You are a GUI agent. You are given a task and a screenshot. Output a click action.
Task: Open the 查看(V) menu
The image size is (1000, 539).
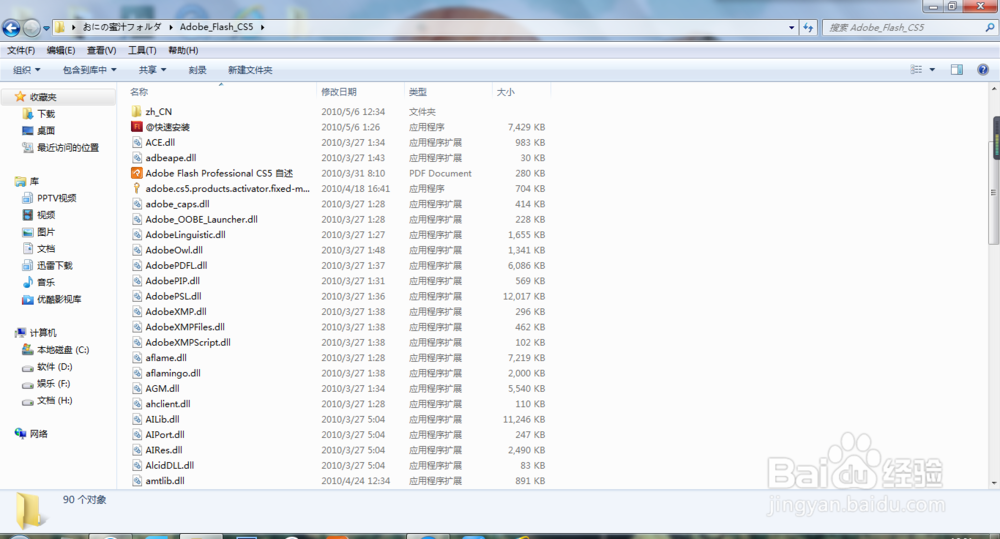101,50
